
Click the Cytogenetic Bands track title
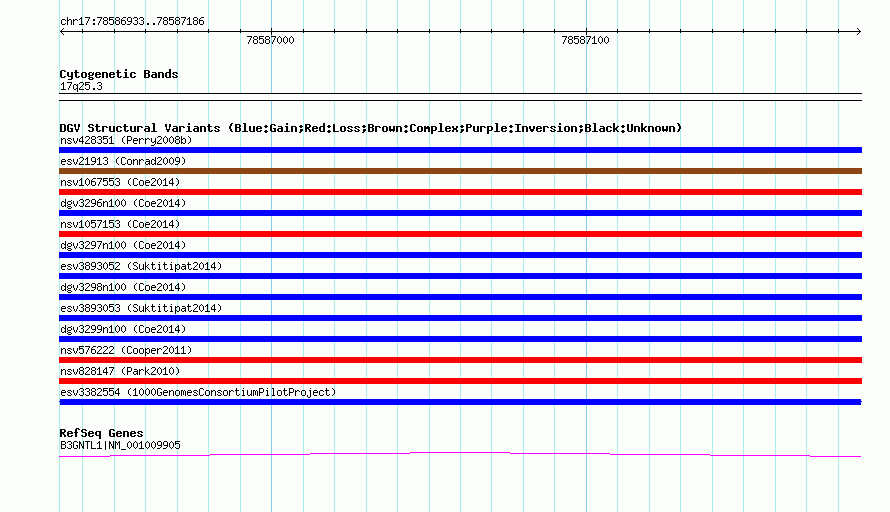(119, 74)
